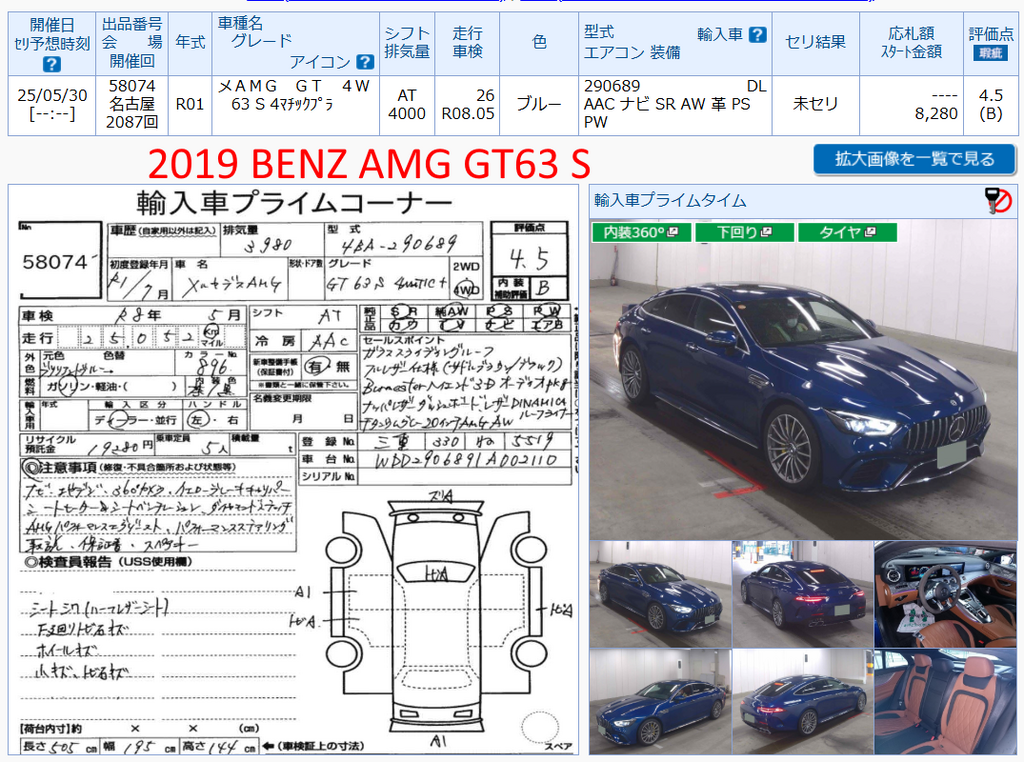
Task: Open 内装360° view
Action: (x=641, y=232)
